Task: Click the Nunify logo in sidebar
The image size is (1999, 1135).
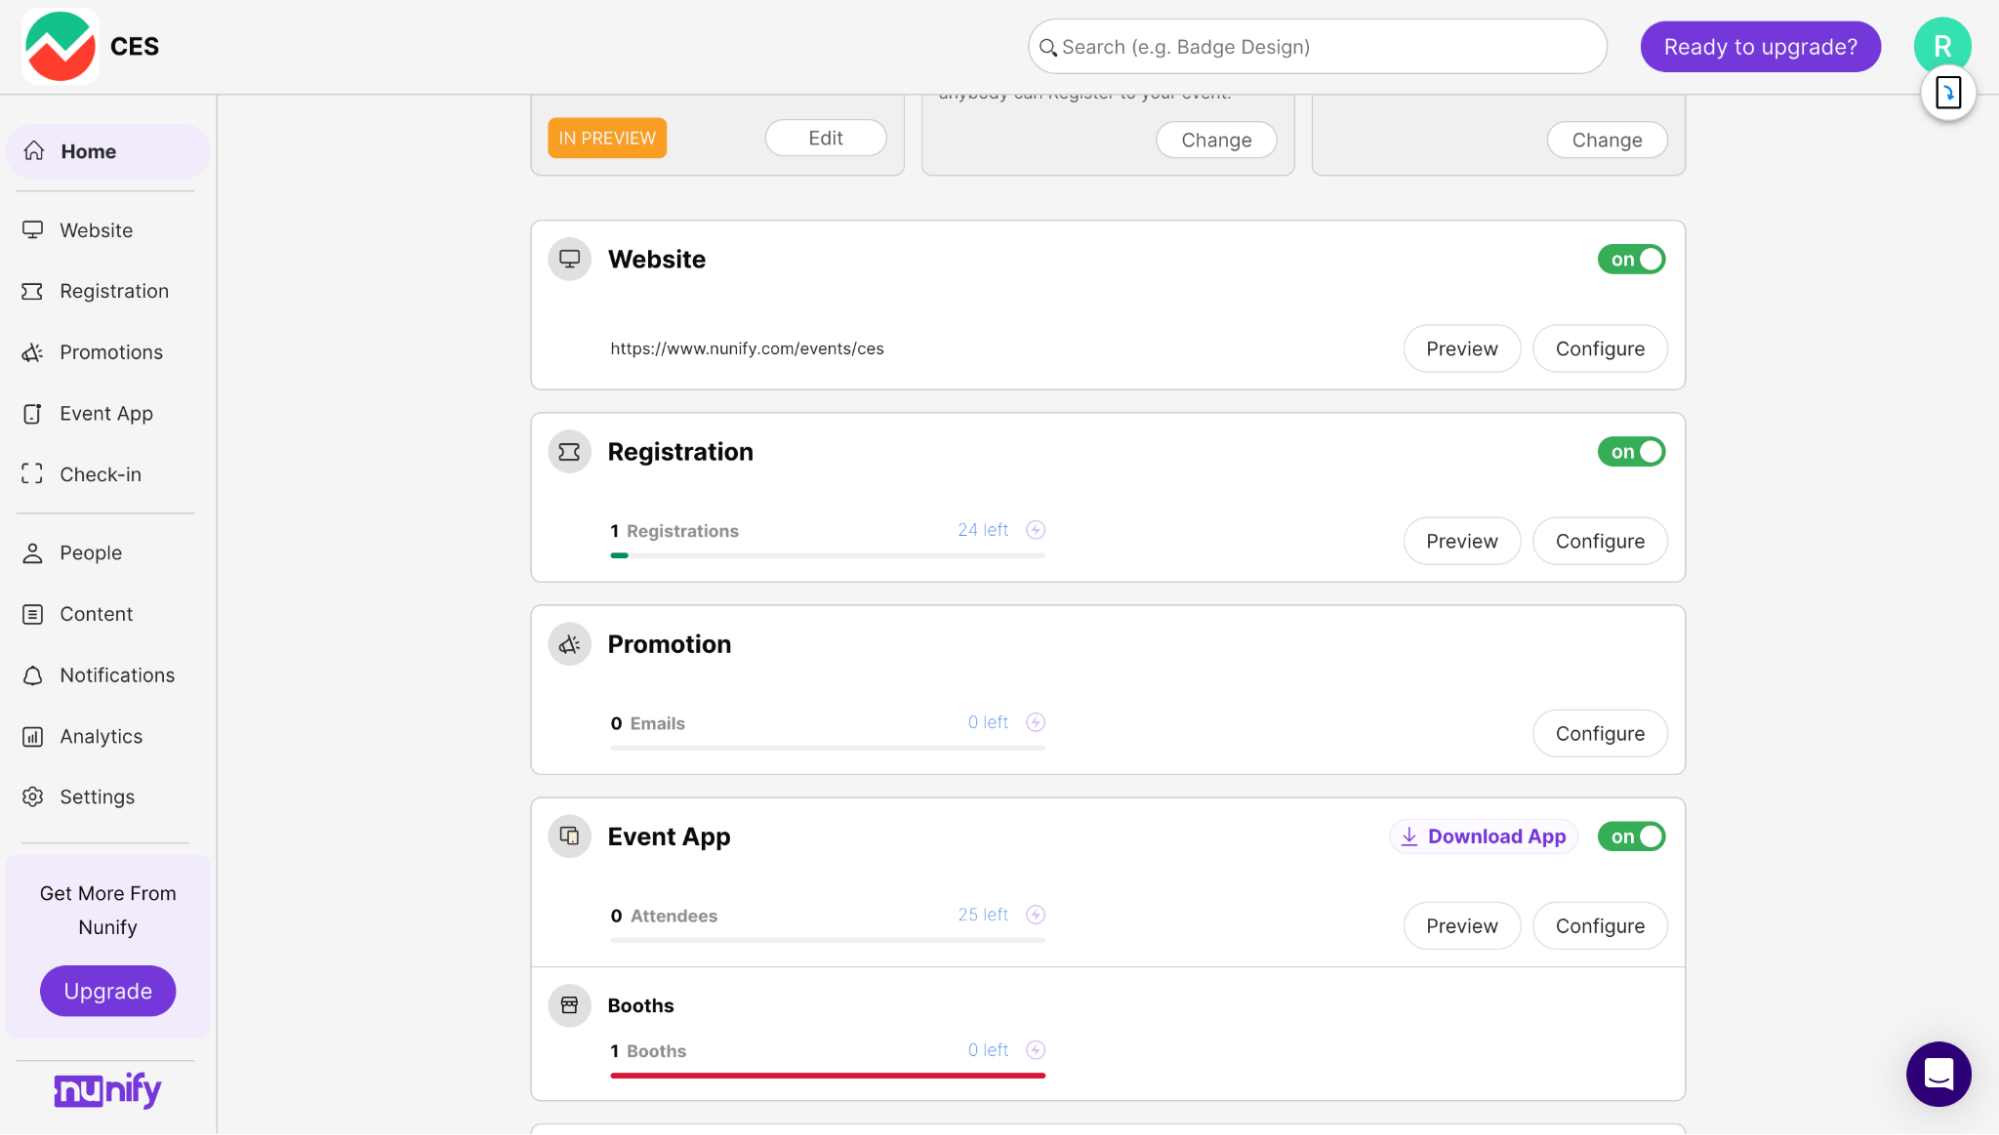Action: pyautogui.click(x=108, y=1090)
